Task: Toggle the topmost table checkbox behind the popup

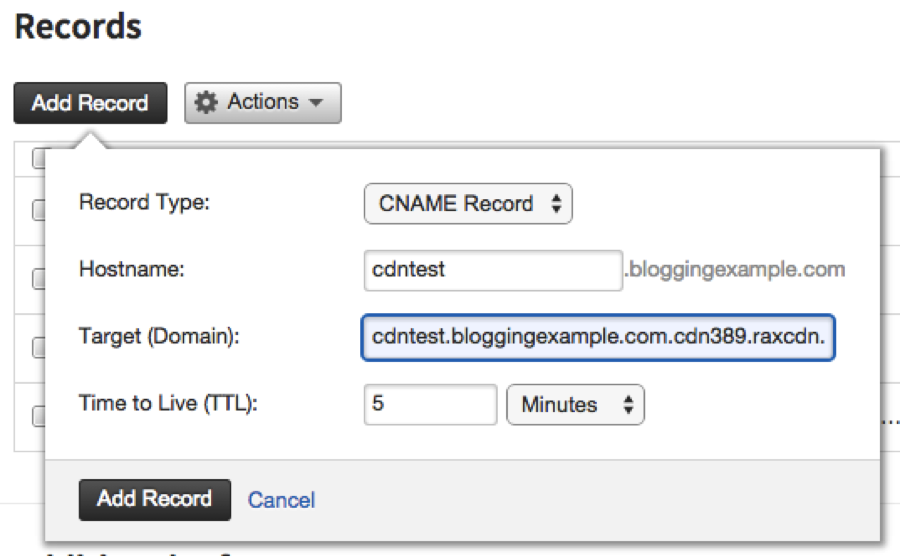Action: (38, 158)
